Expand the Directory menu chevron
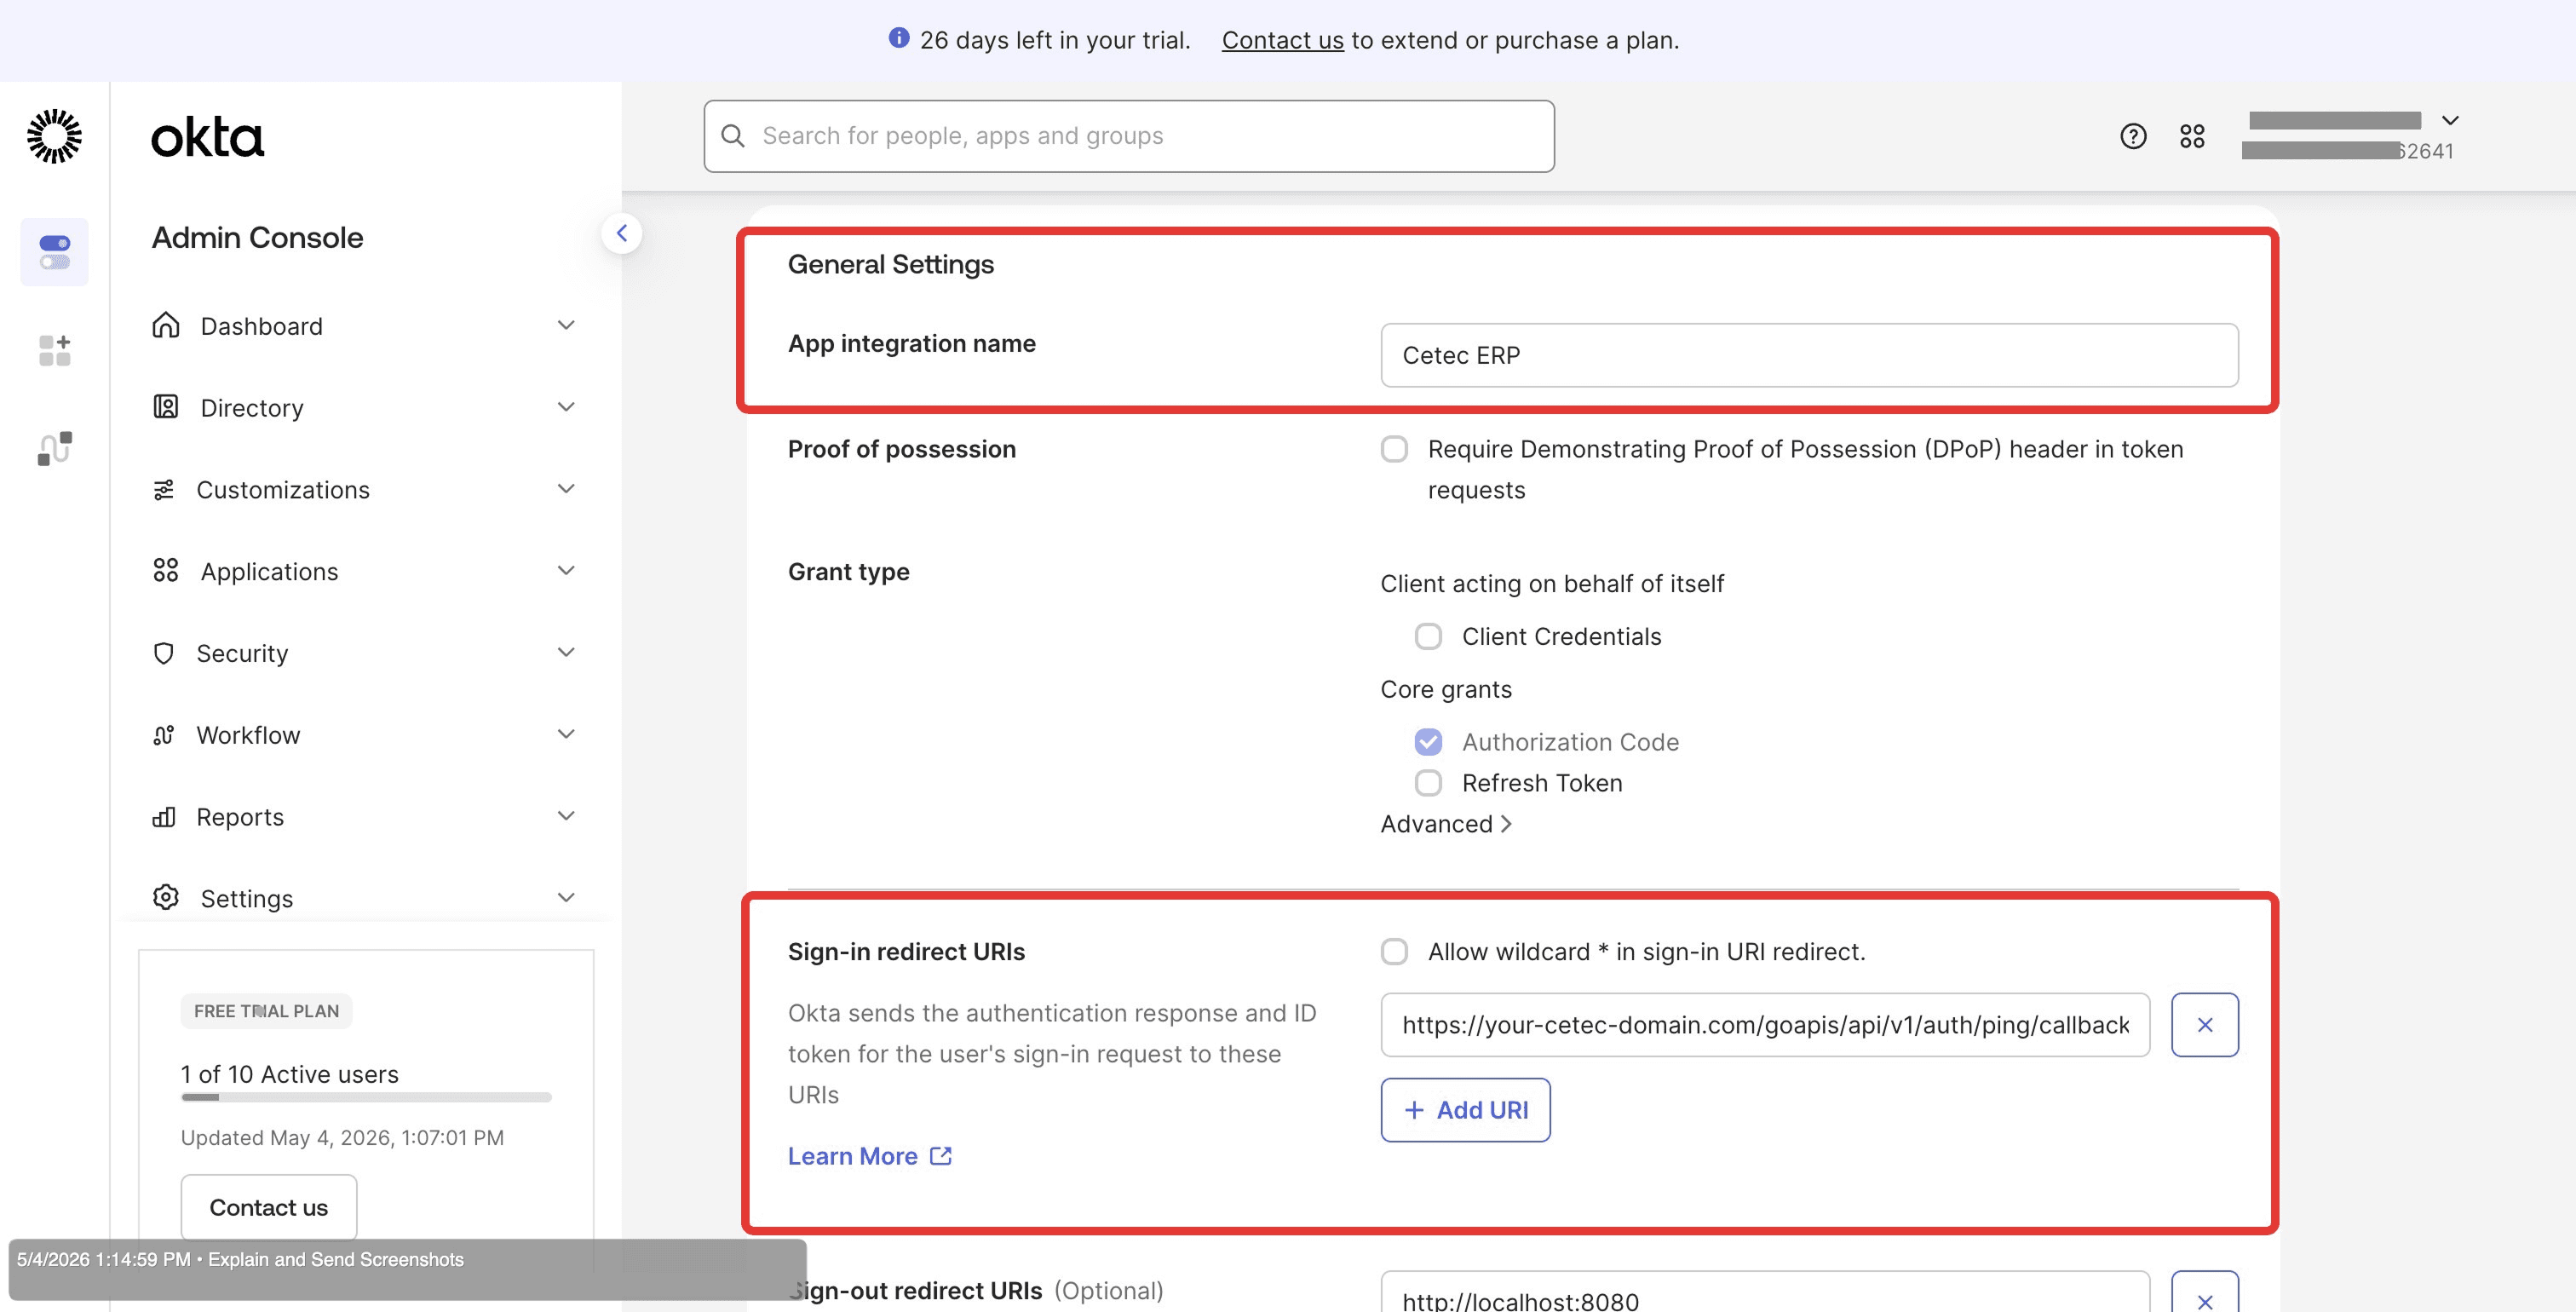 tap(566, 407)
